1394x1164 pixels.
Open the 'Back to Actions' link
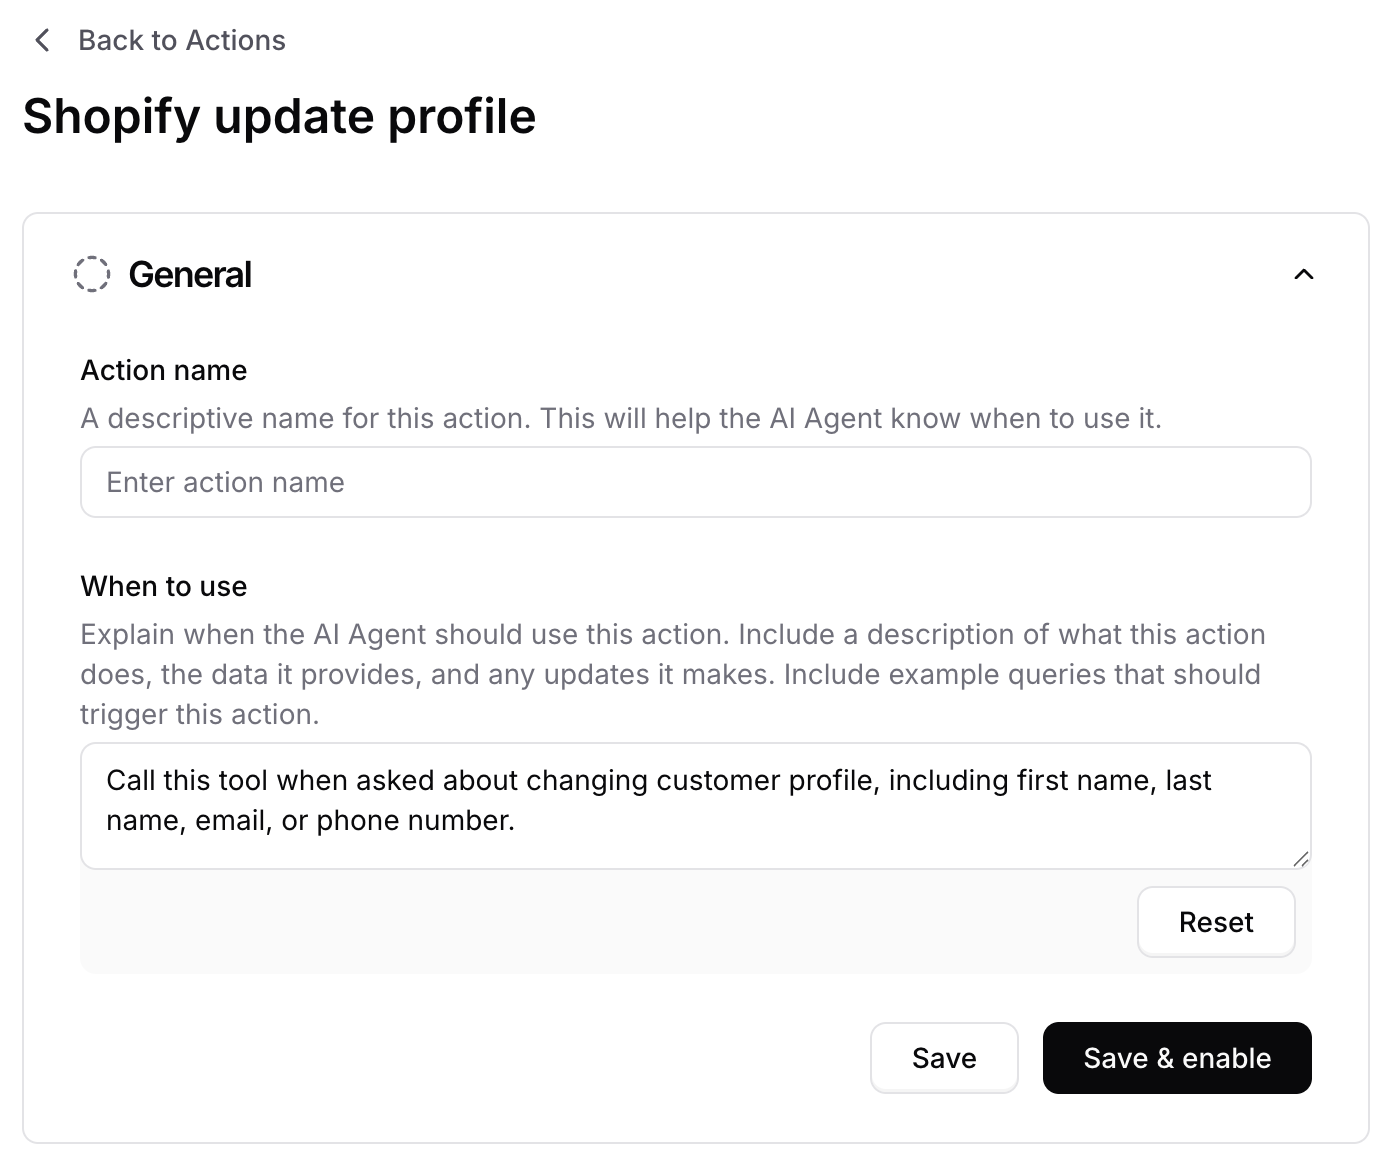pos(181,40)
